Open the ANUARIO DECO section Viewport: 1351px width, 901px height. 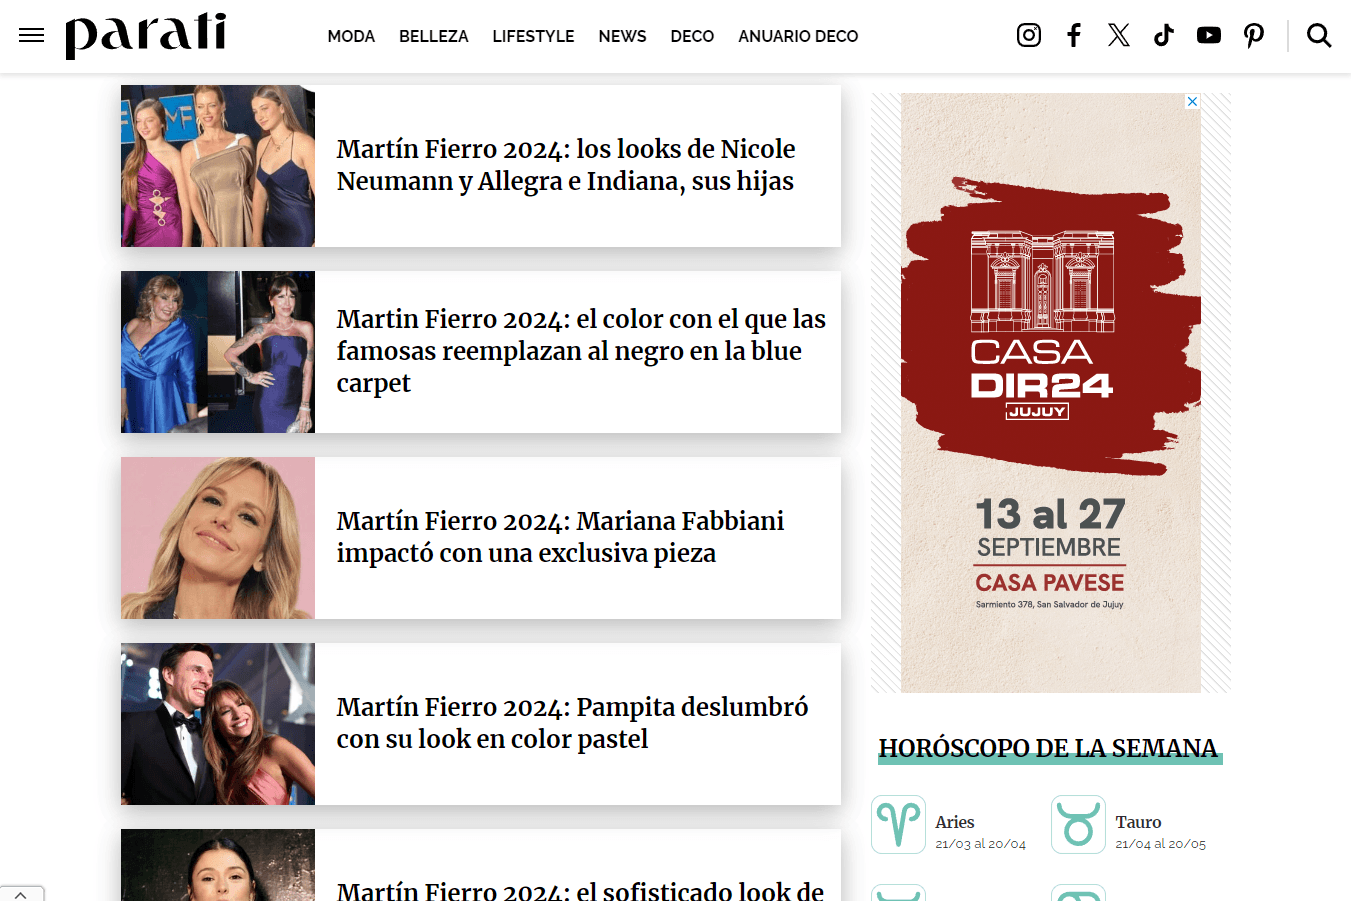798,36
